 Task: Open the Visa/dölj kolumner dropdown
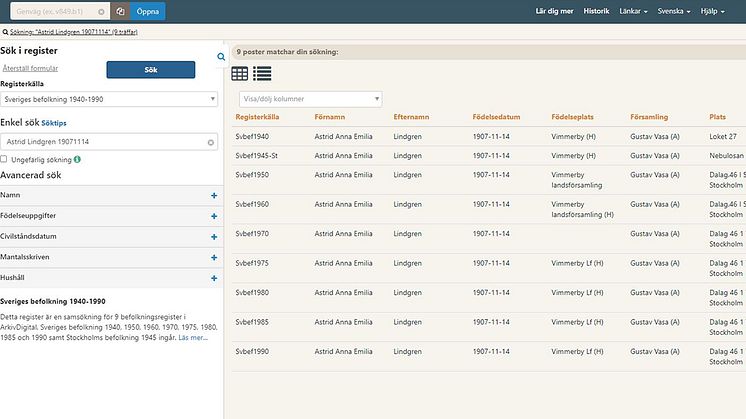tap(311, 99)
